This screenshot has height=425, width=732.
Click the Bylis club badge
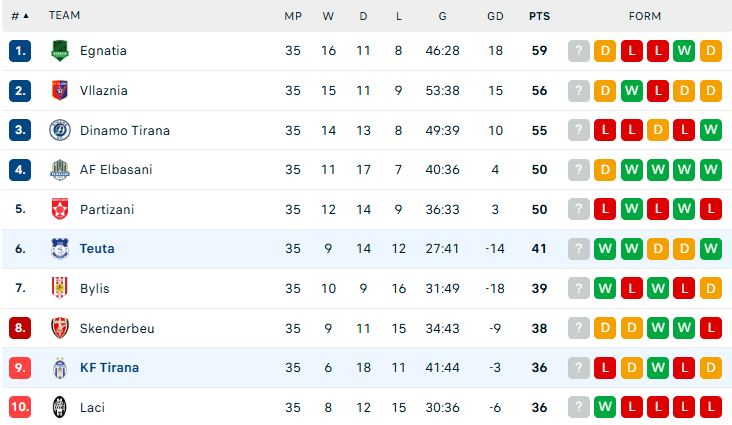click(x=59, y=289)
